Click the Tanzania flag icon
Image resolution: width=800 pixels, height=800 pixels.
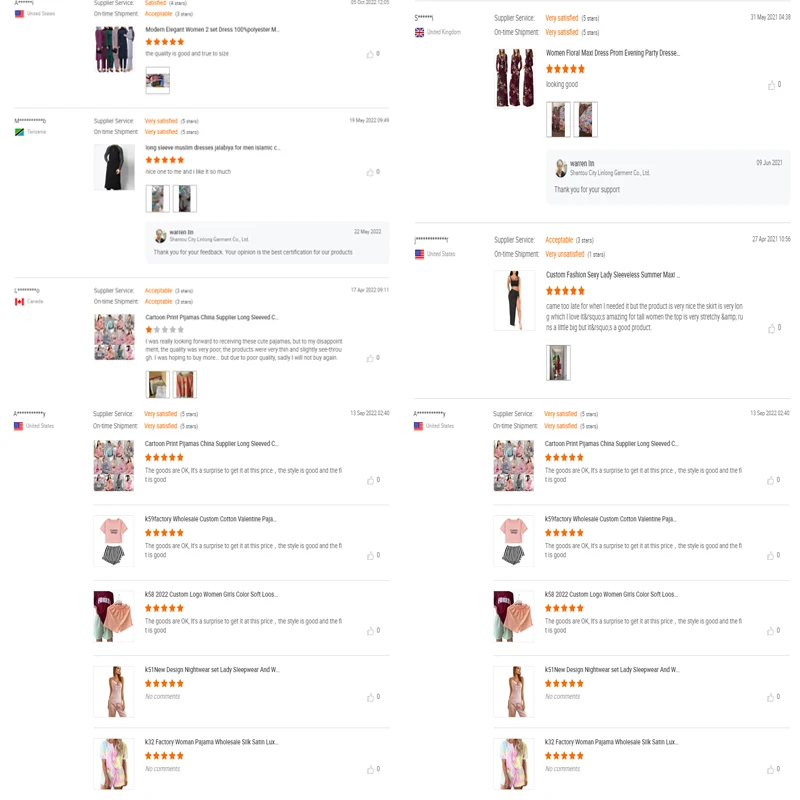pos(19,132)
